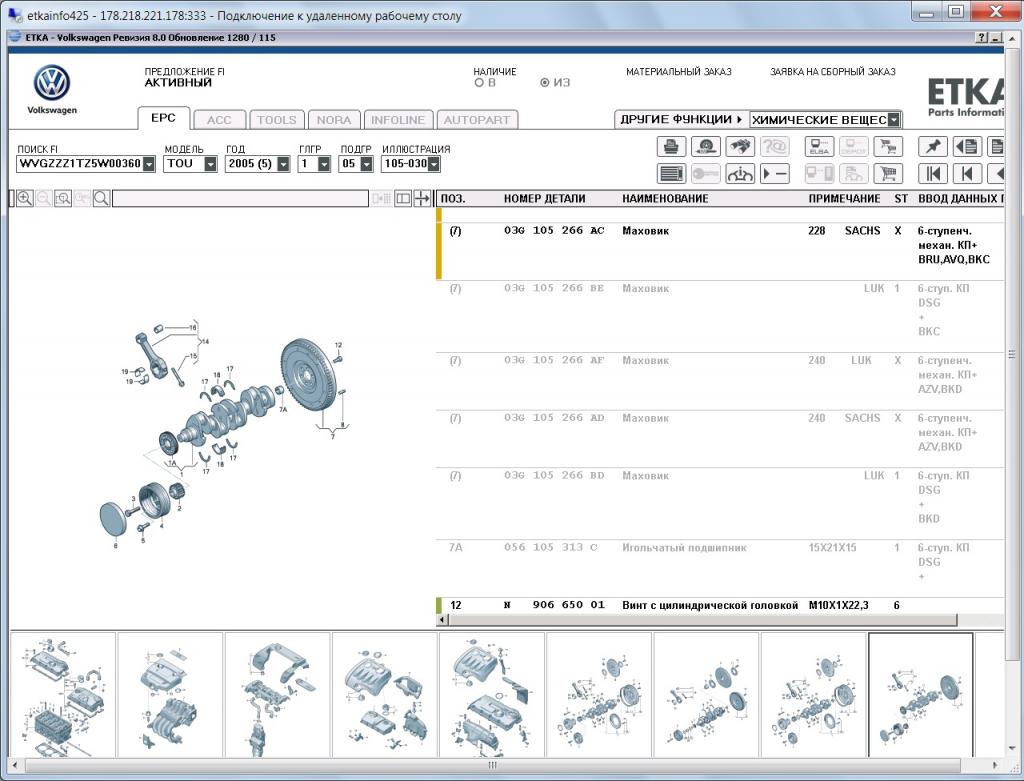Click the ST column header
This screenshot has width=1024, height=781.
(901, 199)
